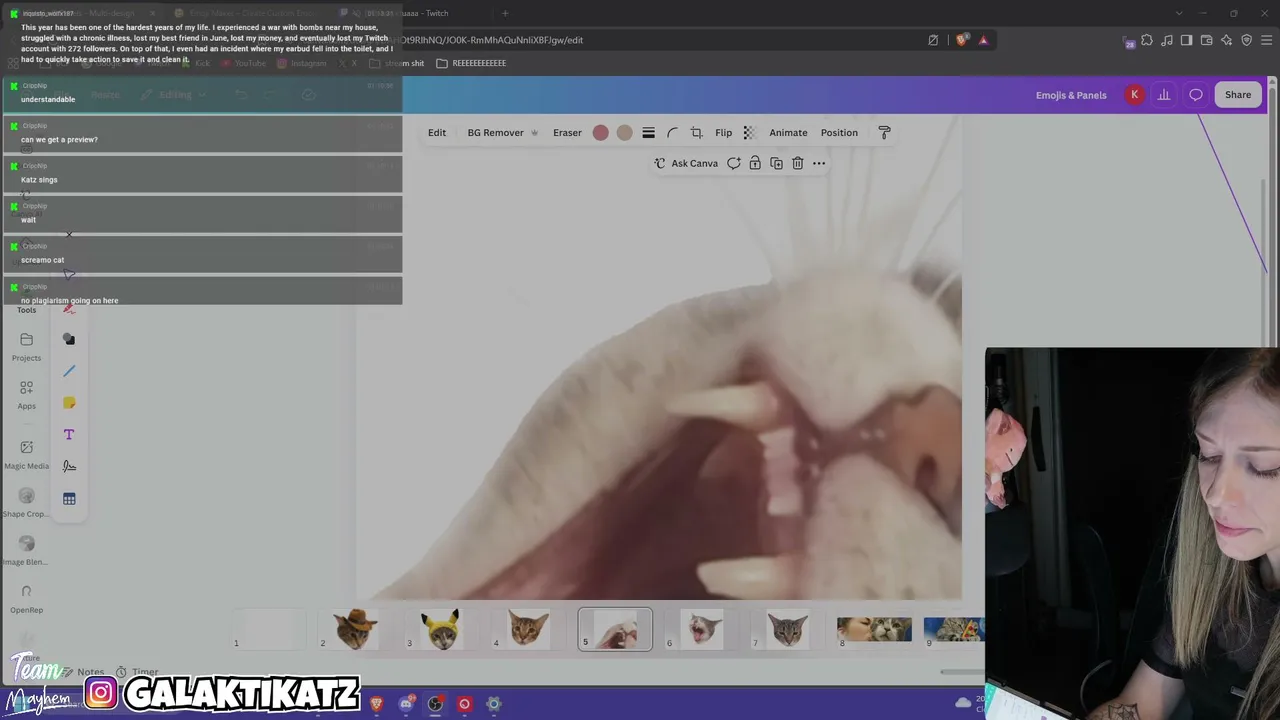The height and width of the screenshot is (720, 1280).
Task: Open the analytics bar chart icon
Action: [x=1164, y=95]
